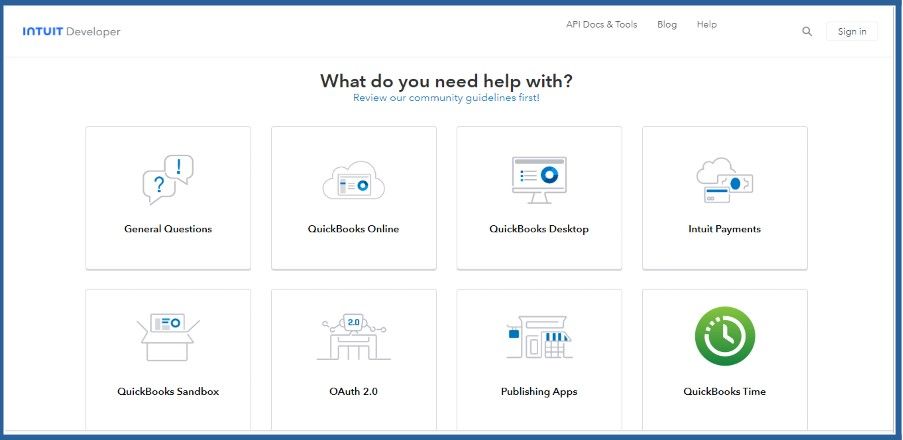The height and width of the screenshot is (440, 903).
Task: Click the QuickBooks Online label
Action: (354, 229)
